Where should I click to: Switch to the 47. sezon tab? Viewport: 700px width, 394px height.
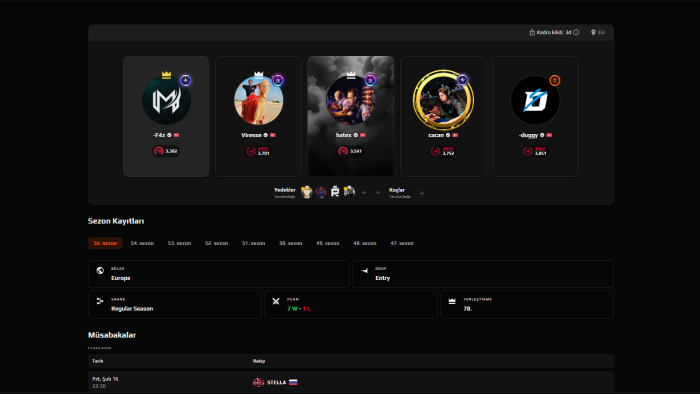click(x=402, y=243)
